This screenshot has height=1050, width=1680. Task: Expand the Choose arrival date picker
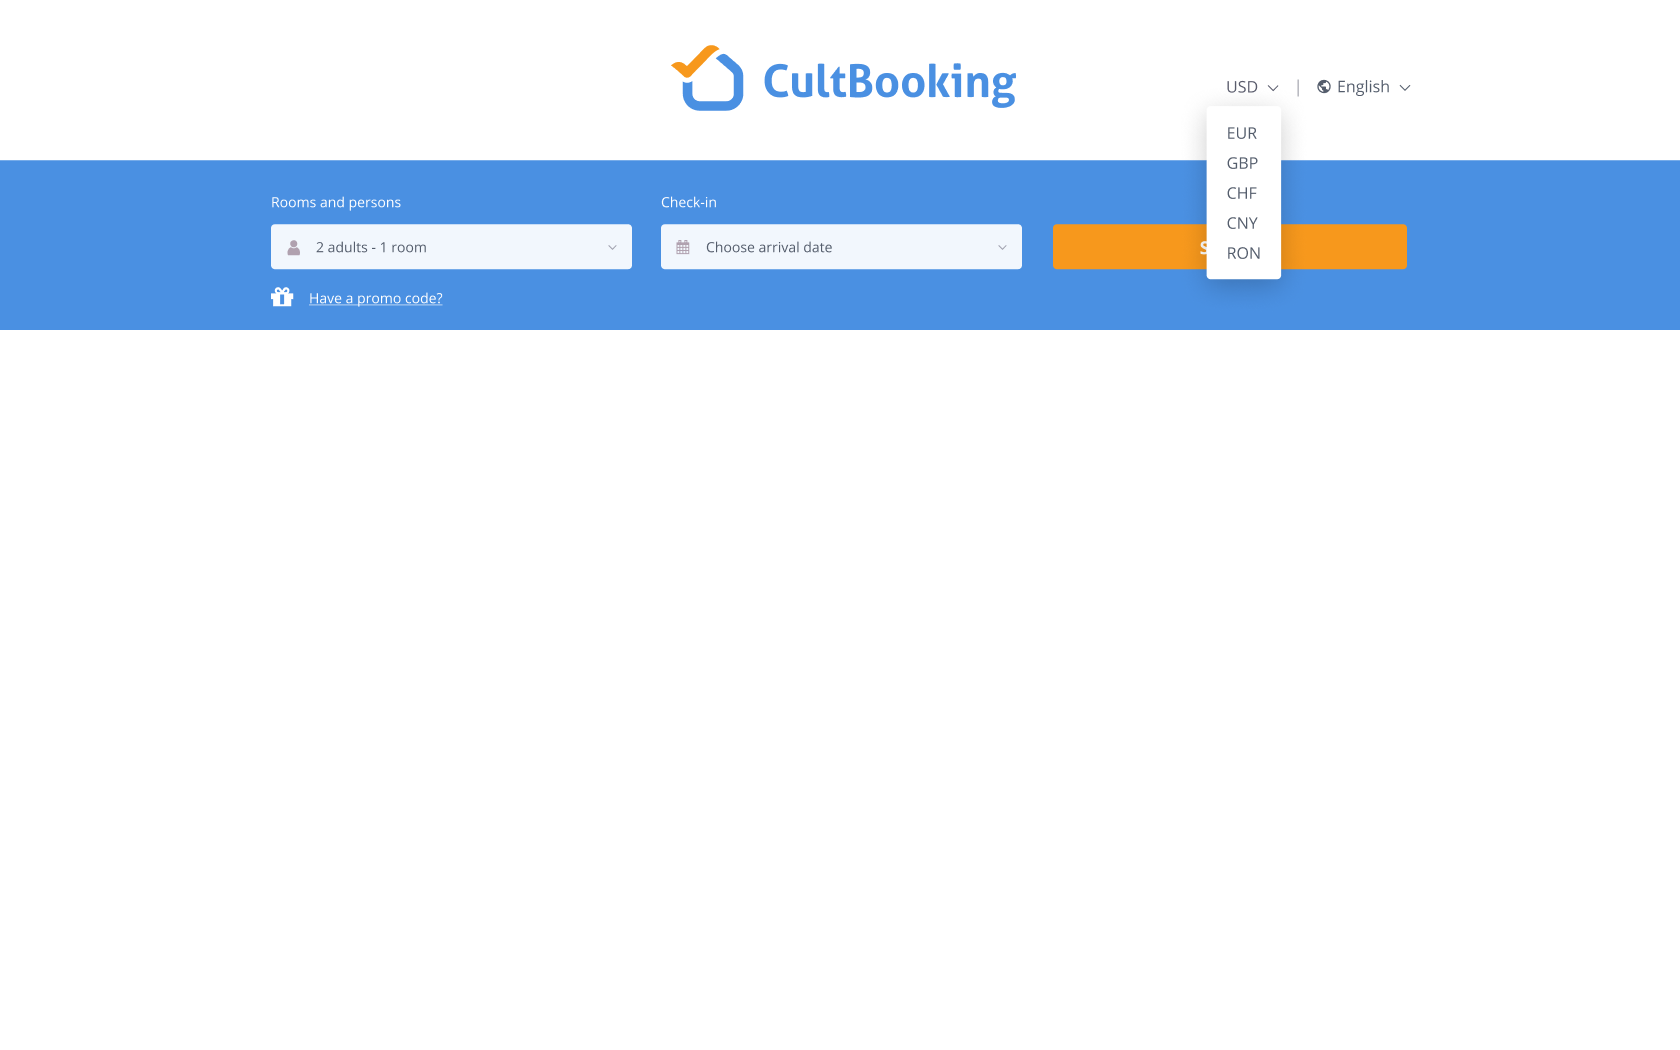point(841,246)
